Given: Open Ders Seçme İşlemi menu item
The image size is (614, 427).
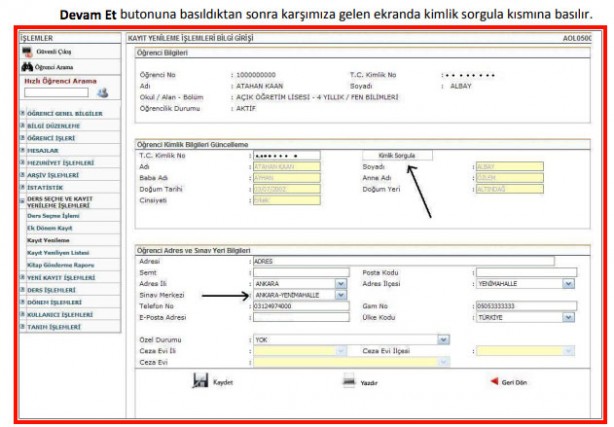Looking at the screenshot, I should tap(53, 216).
